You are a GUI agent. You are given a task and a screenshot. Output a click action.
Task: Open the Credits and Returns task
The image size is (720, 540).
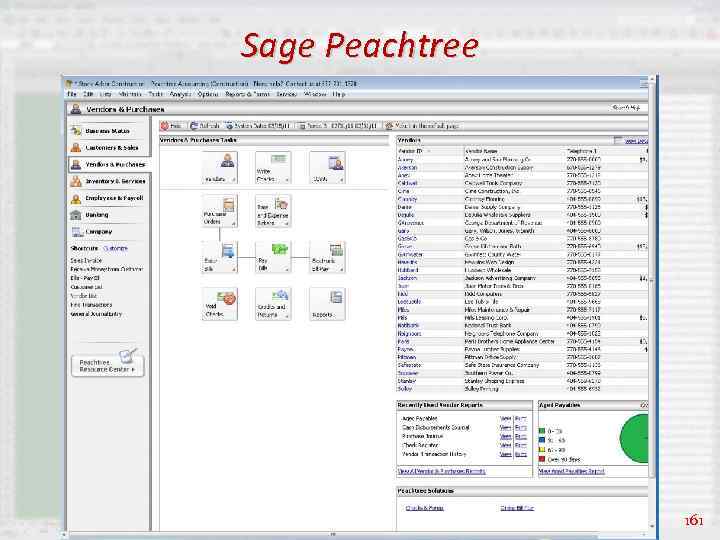tap(273, 304)
